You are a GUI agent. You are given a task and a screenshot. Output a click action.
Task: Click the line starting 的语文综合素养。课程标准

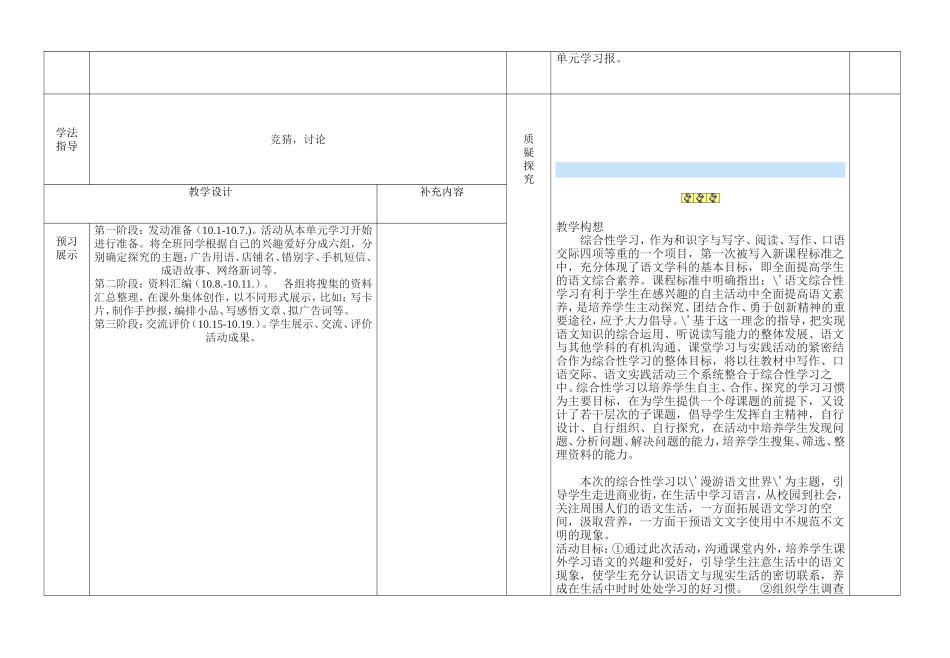[700, 280]
